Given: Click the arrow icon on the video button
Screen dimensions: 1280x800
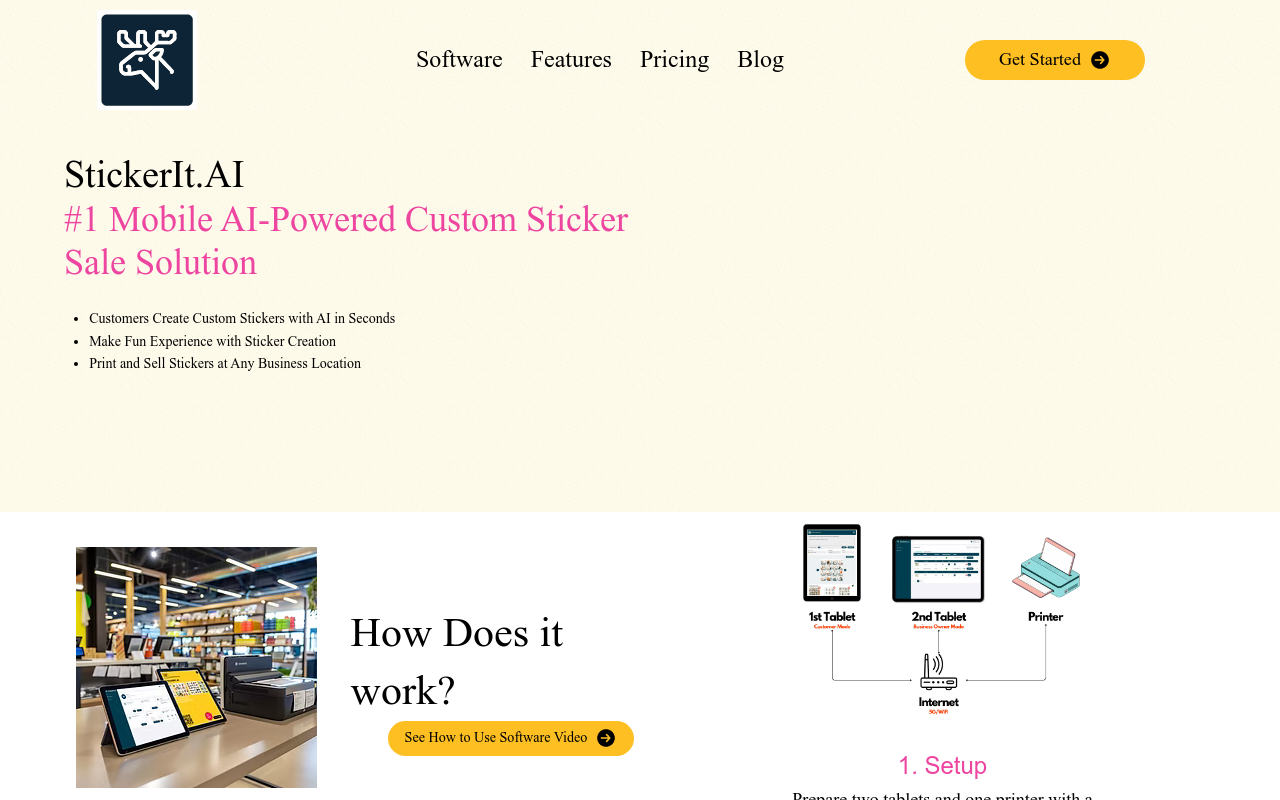Looking at the screenshot, I should (606, 738).
